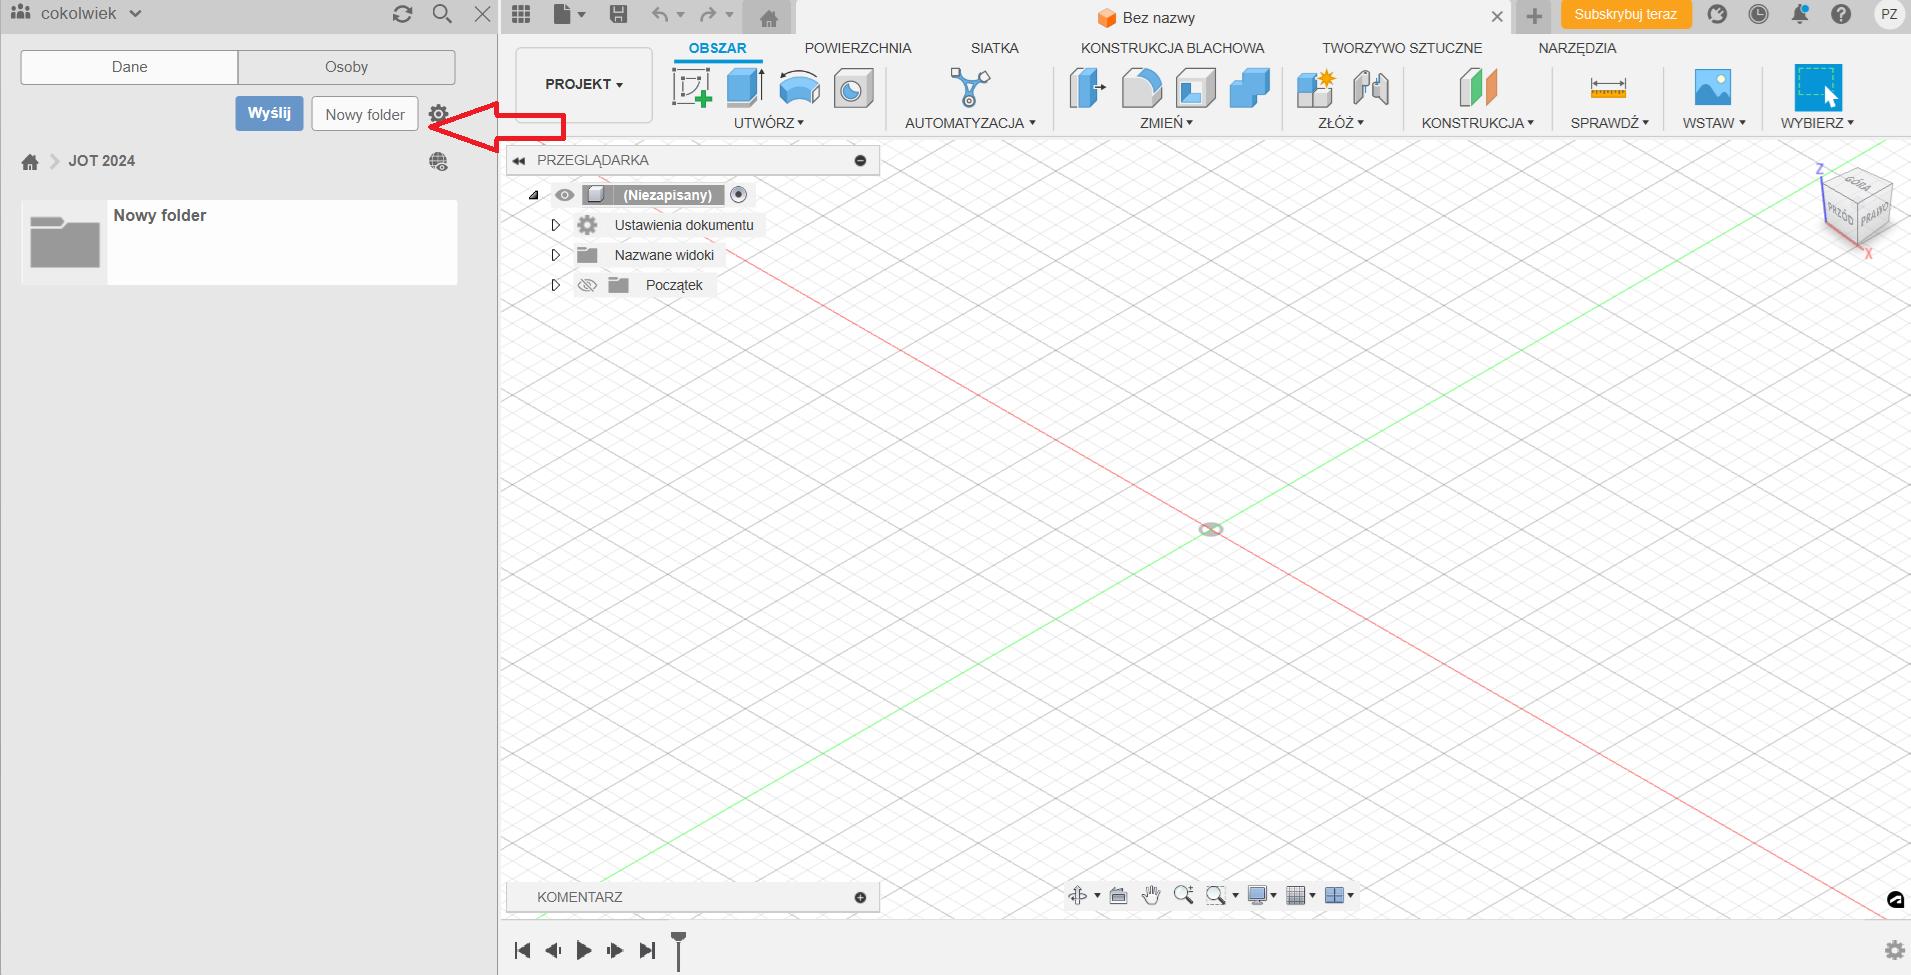Click the Fillet tool icon
Image resolution: width=1911 pixels, height=975 pixels.
[x=1141, y=88]
